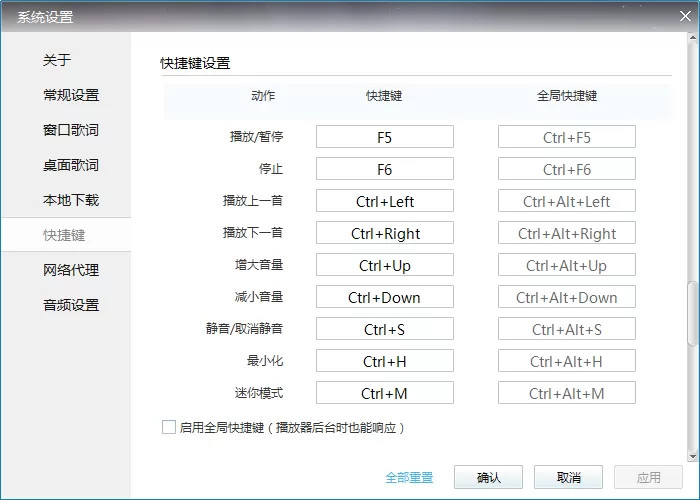Click the 快捷键设置 section heading
700x500 pixels.
tap(195, 63)
